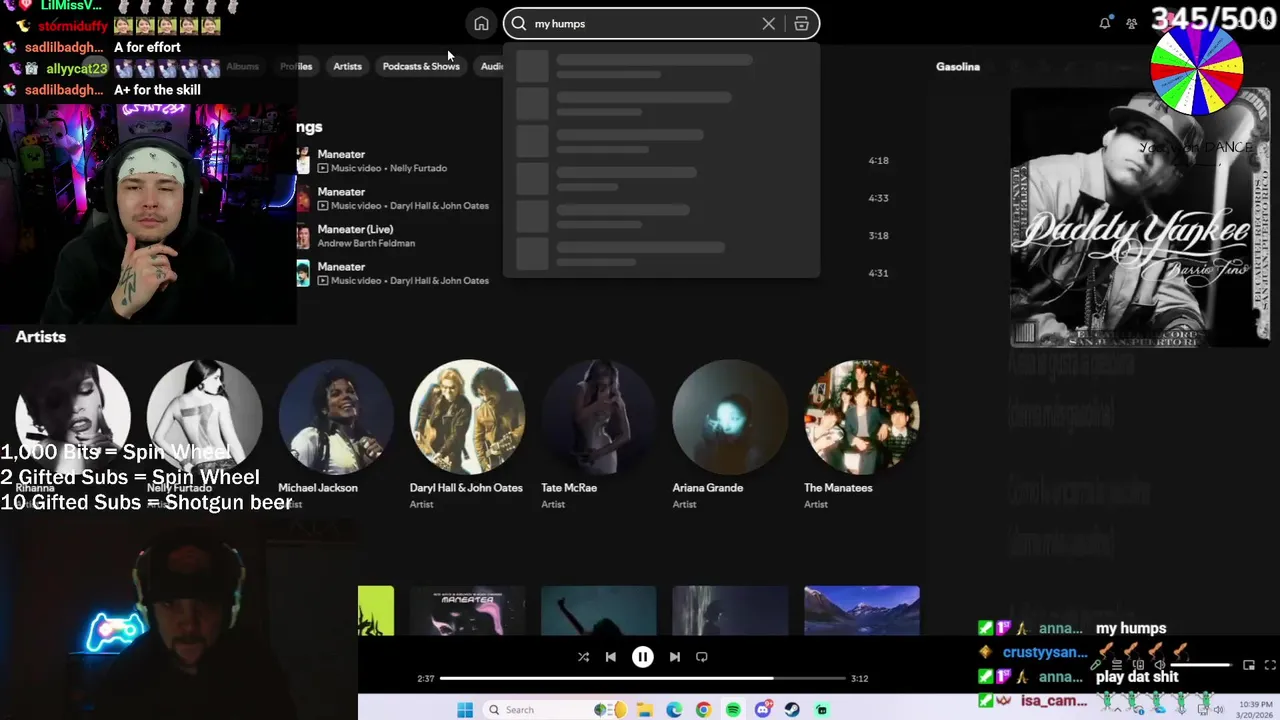Viewport: 1280px width, 720px height.
Task: Seek on the song progress bar
Action: pos(643,678)
